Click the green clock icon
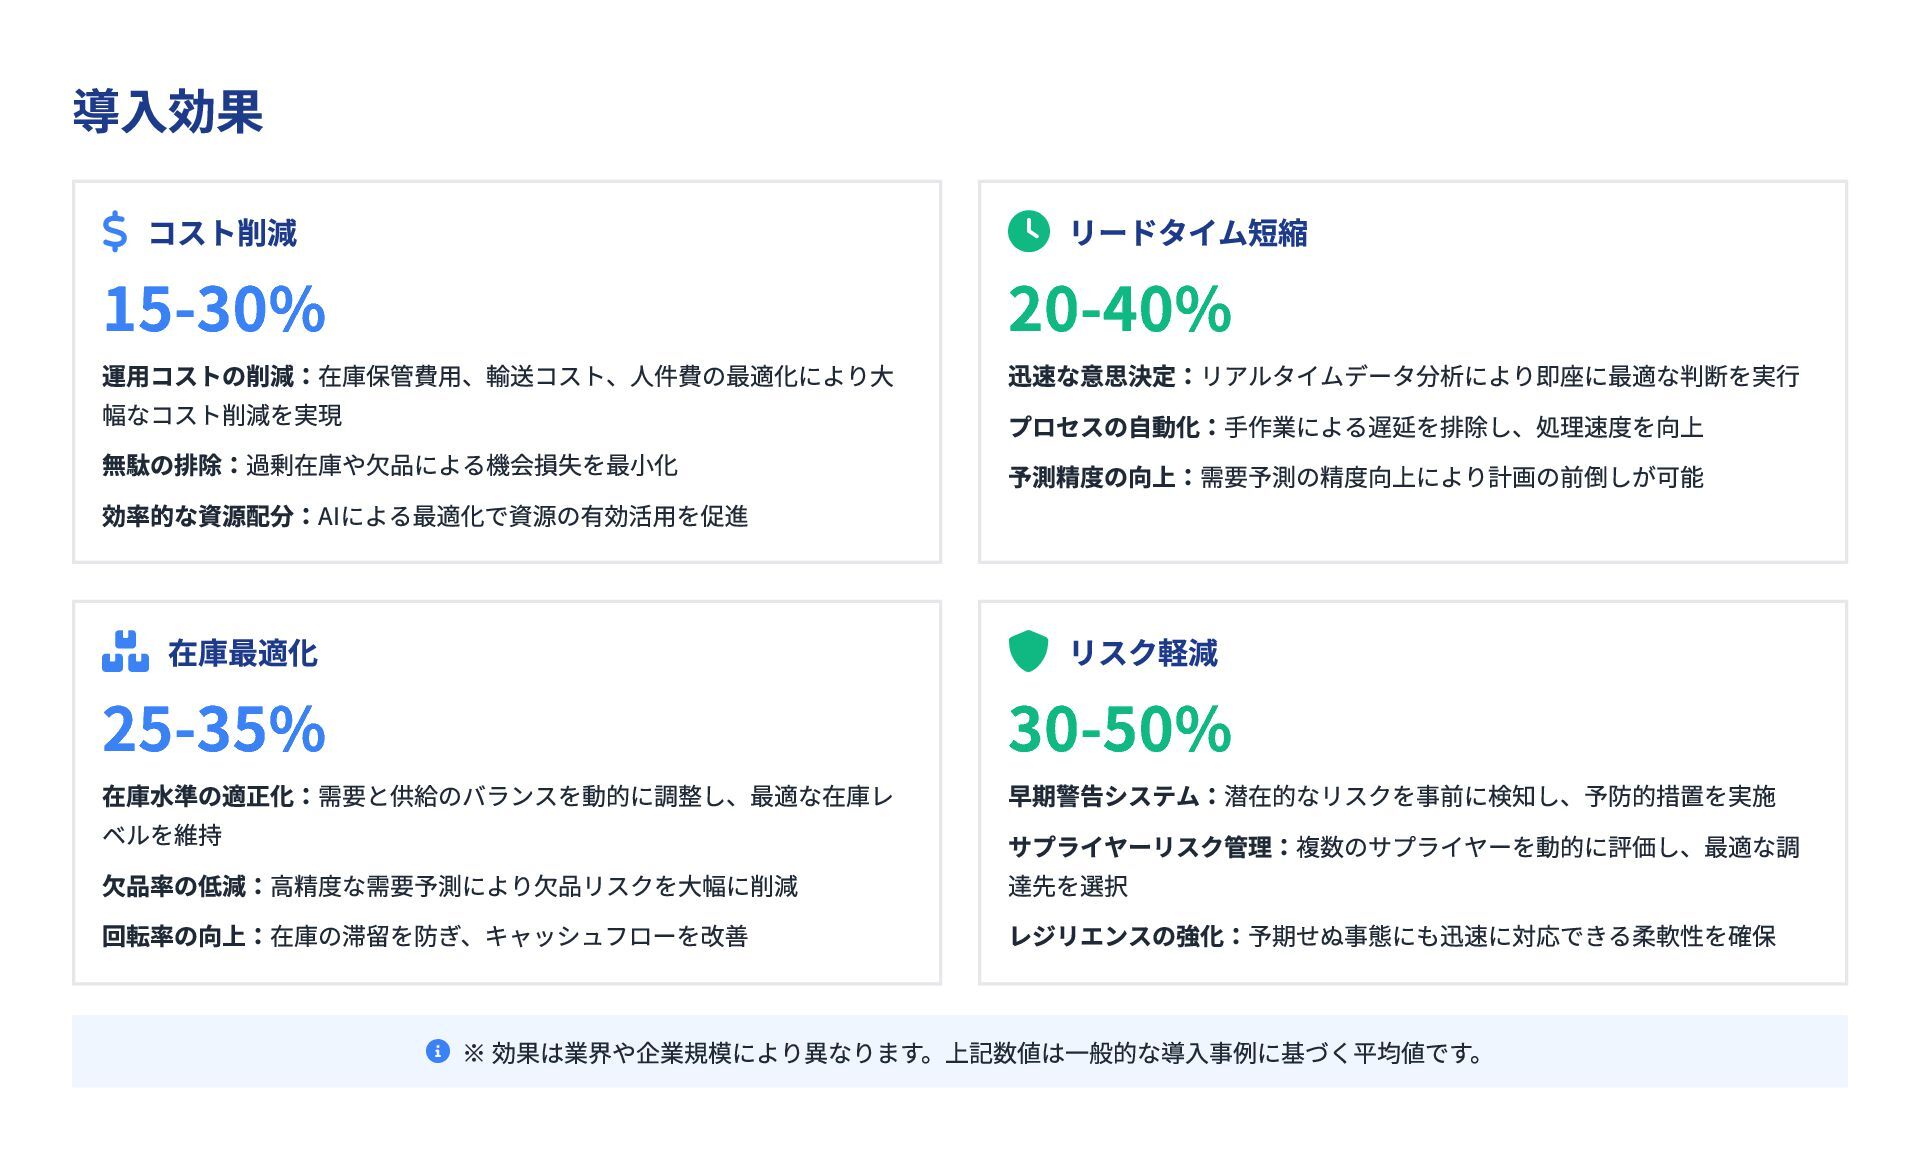Screen dimensions: 1920x1160 (x=1028, y=232)
